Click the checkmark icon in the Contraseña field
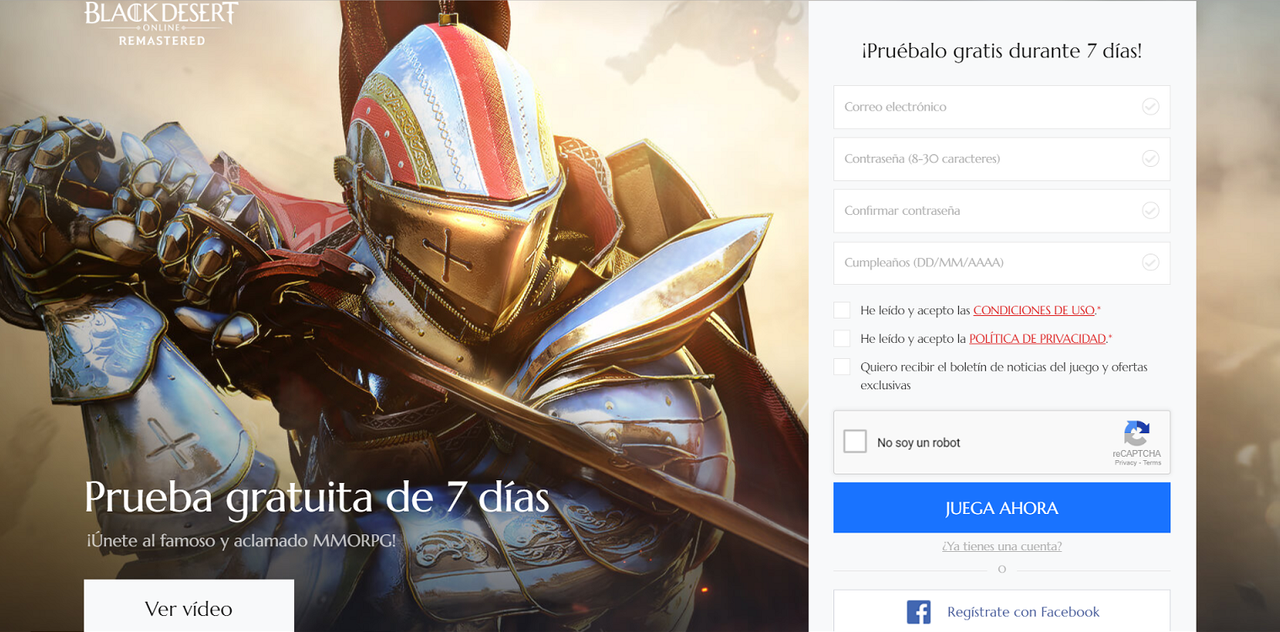Screen dimensions: 1280x632 click(1150, 159)
